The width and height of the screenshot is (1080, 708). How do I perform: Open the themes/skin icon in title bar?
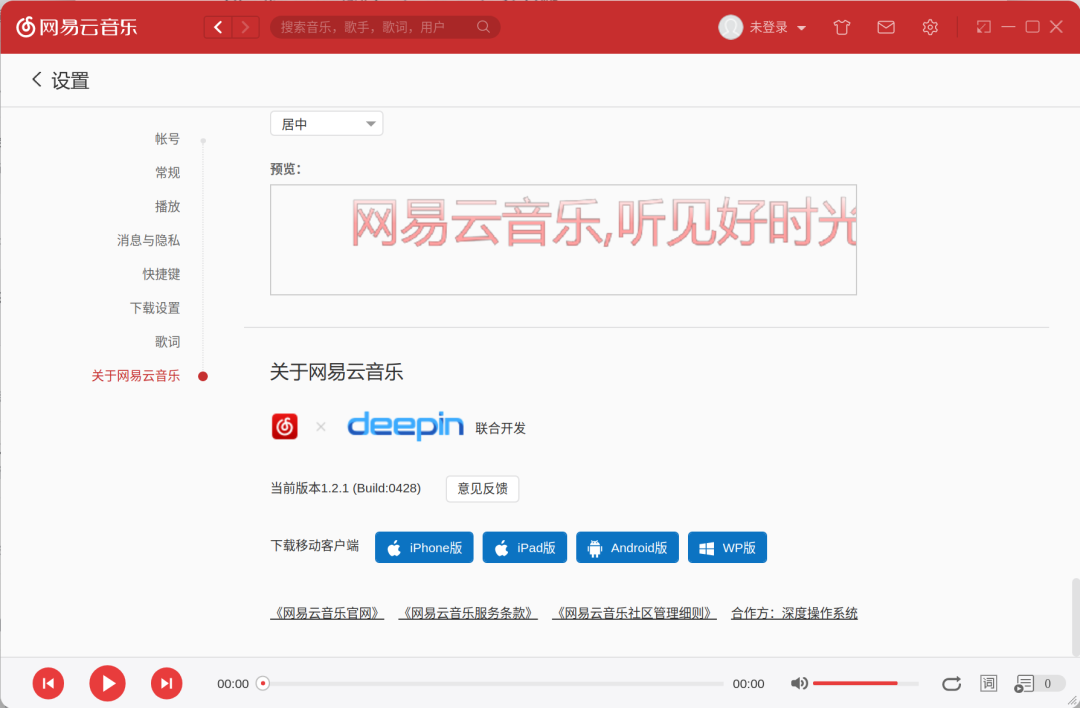click(841, 27)
